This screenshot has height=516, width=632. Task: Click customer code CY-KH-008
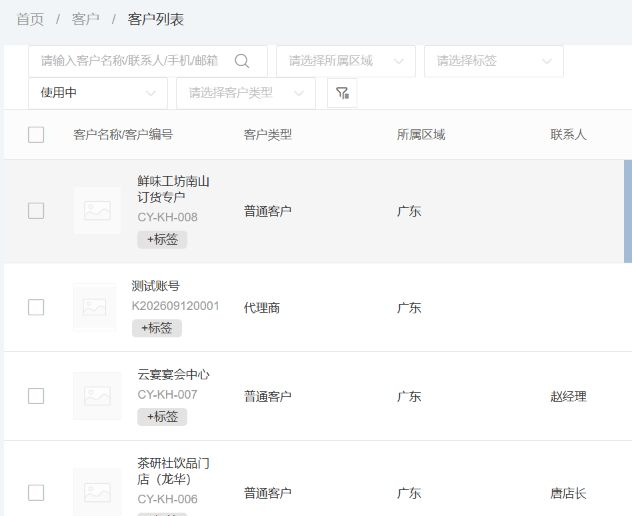[167, 217]
